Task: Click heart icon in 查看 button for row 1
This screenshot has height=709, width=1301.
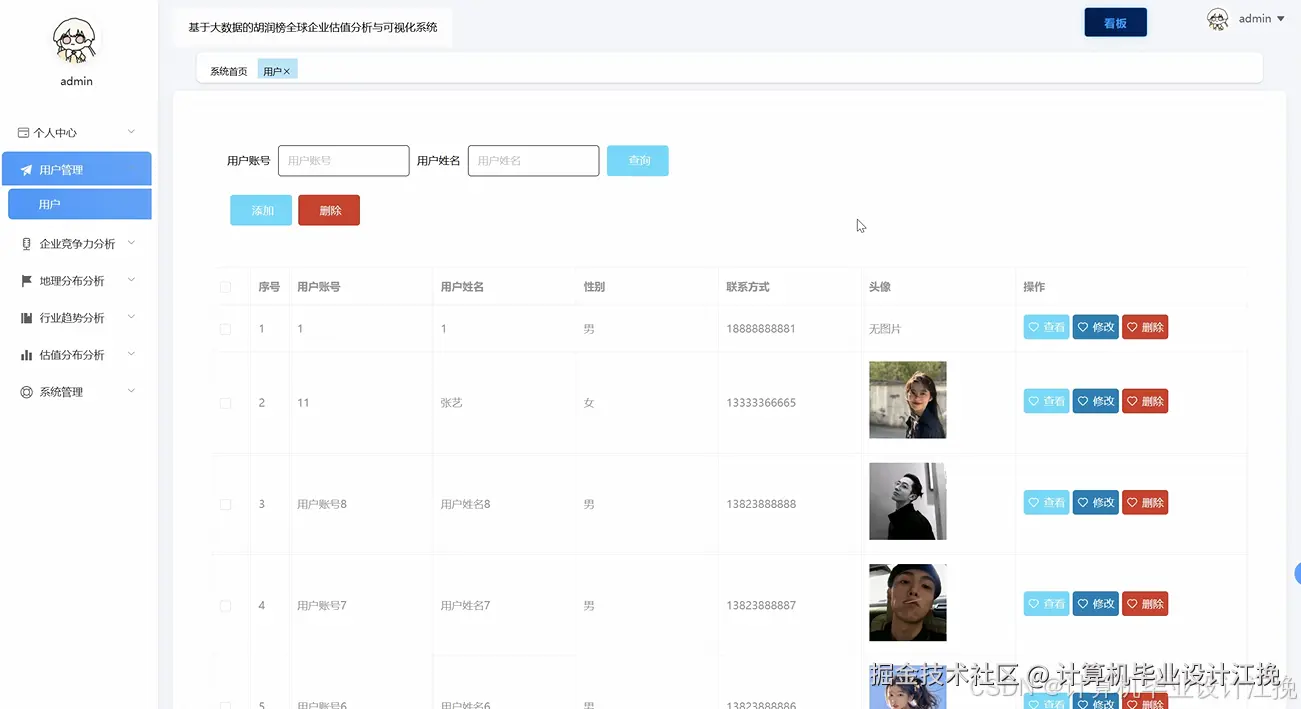Action: tap(1034, 327)
